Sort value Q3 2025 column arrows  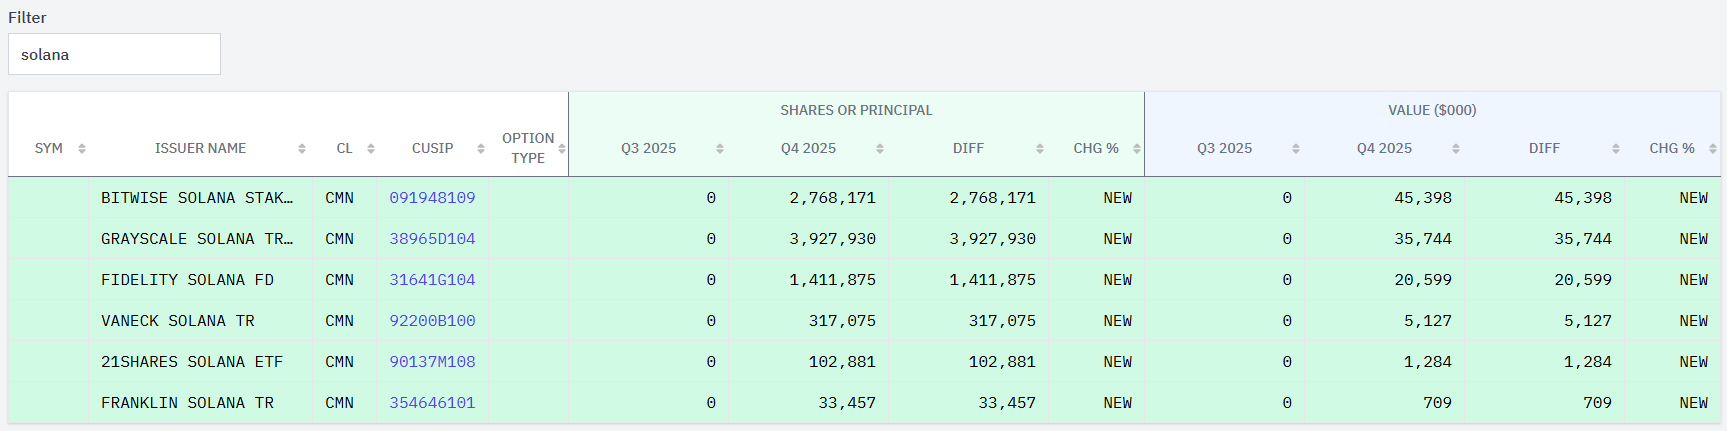[x=1296, y=149]
